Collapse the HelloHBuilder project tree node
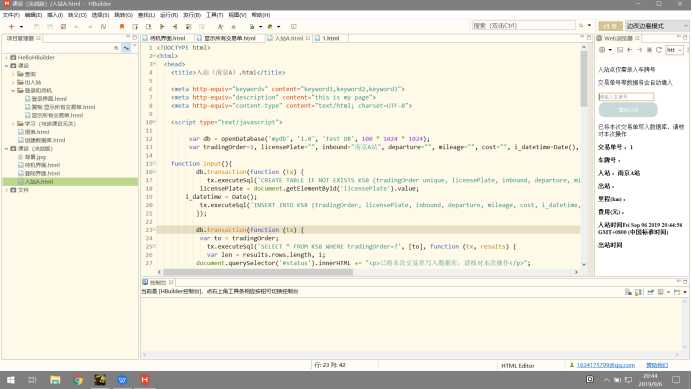 7,57
